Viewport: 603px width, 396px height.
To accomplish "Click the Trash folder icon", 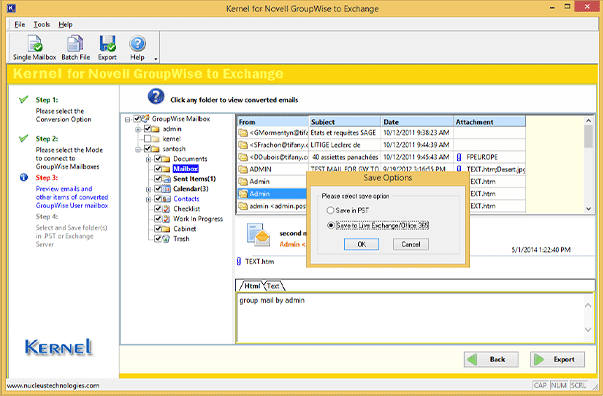I will (166, 239).
